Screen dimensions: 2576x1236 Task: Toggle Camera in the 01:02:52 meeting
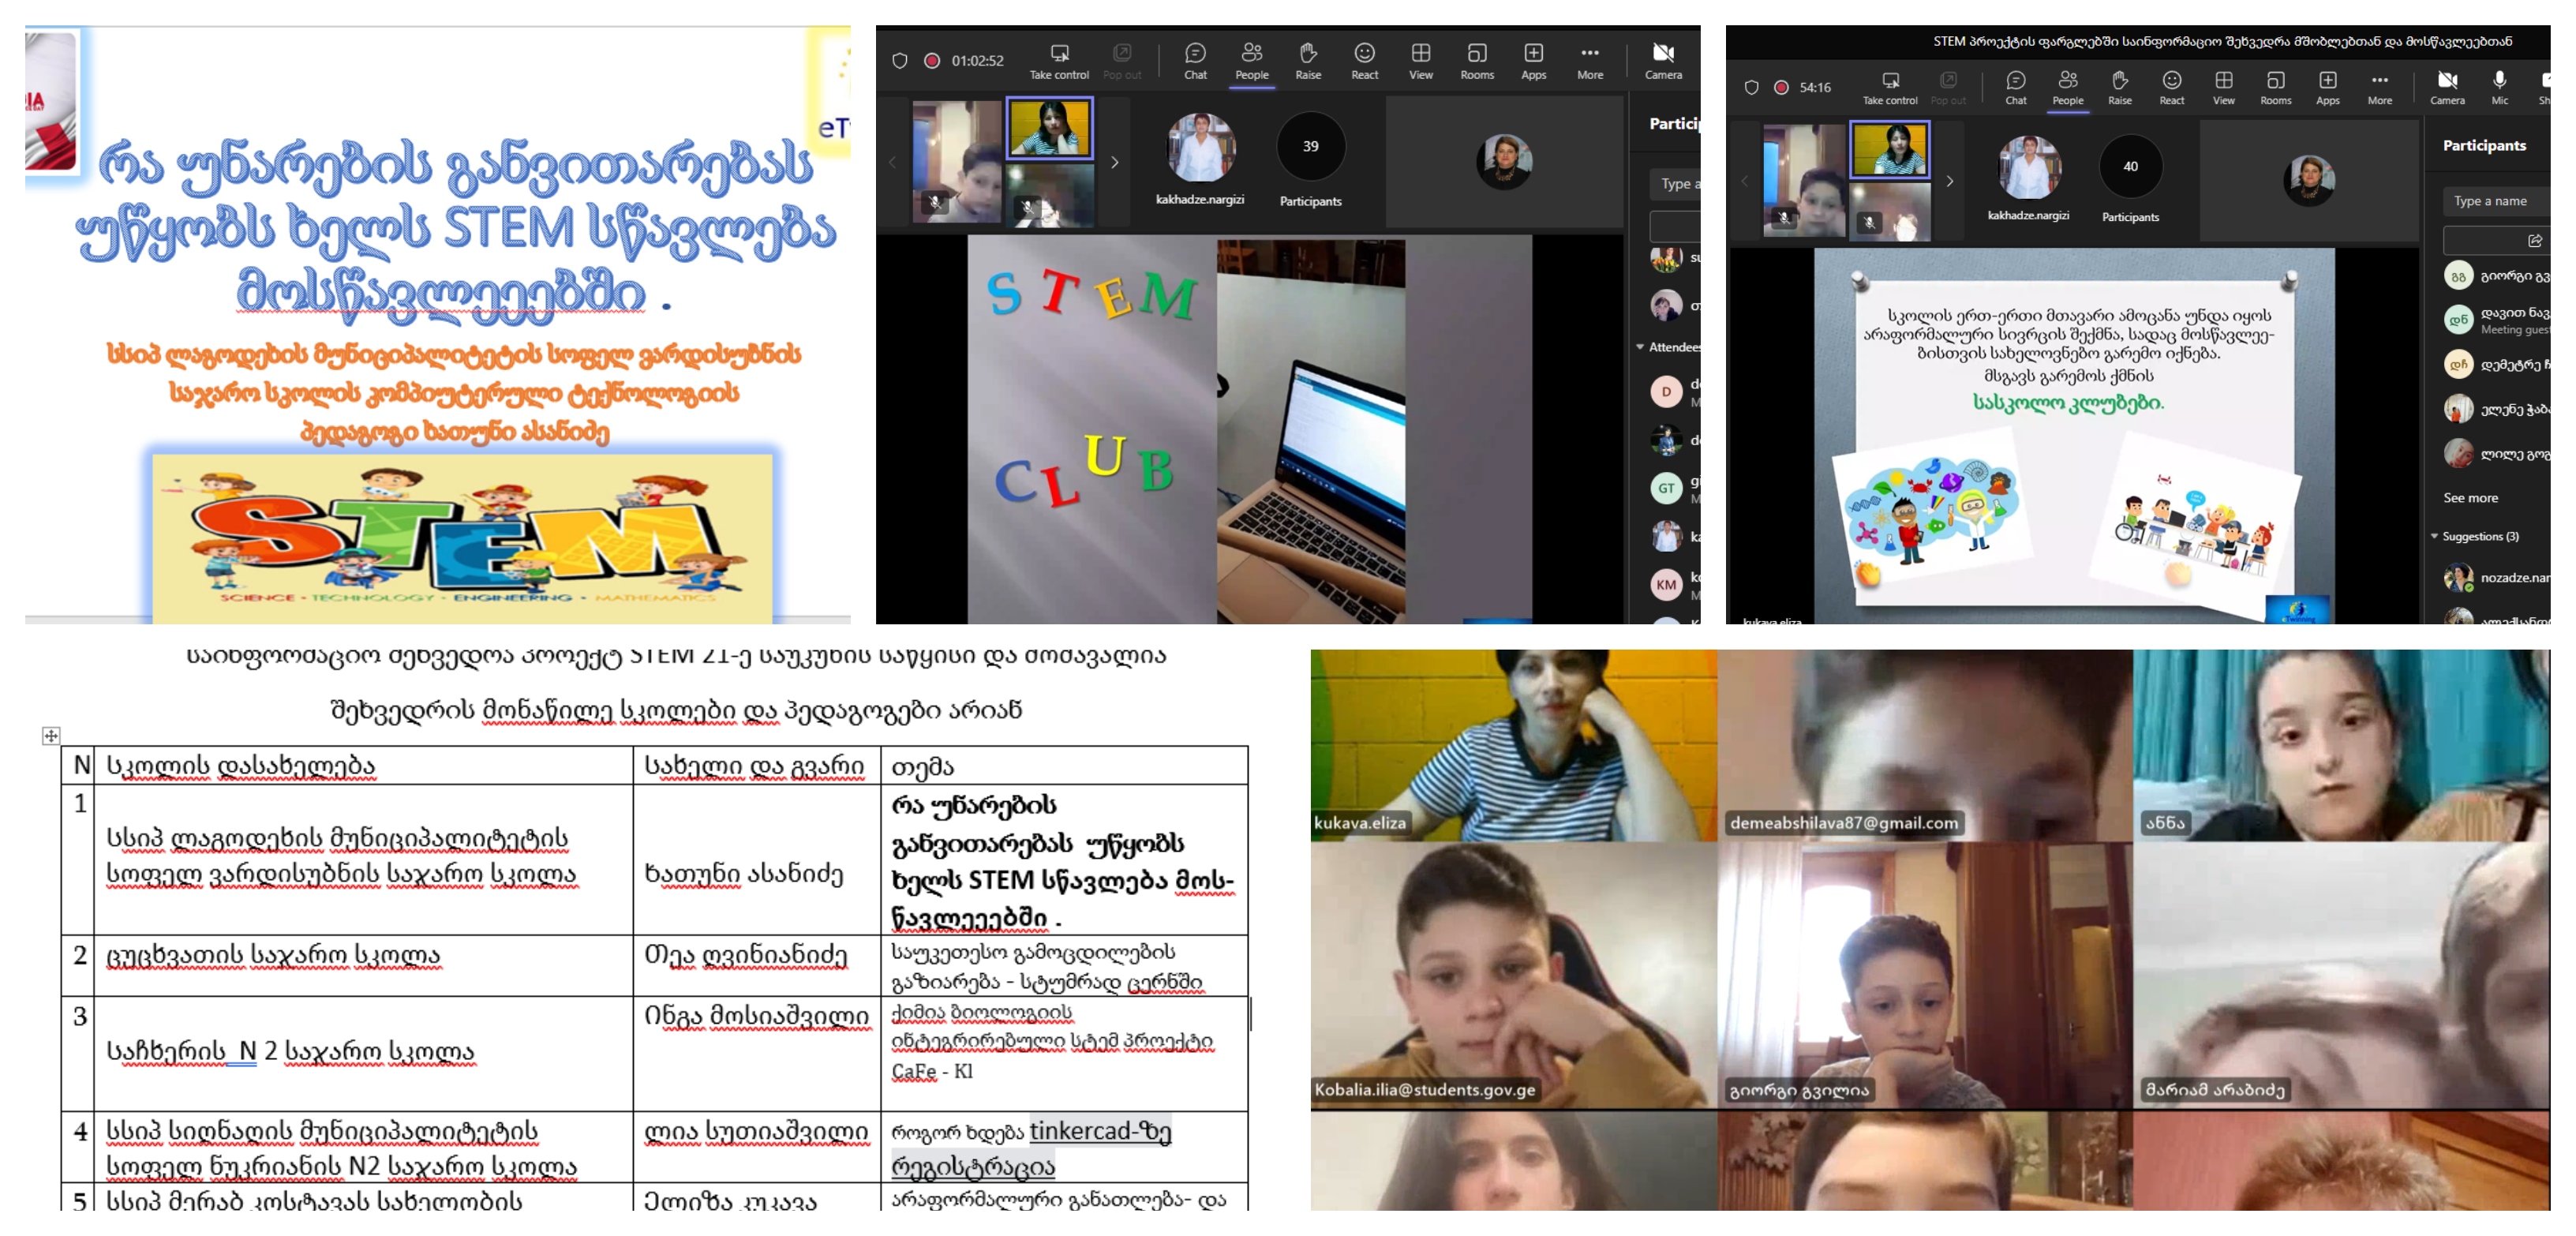tap(1663, 61)
